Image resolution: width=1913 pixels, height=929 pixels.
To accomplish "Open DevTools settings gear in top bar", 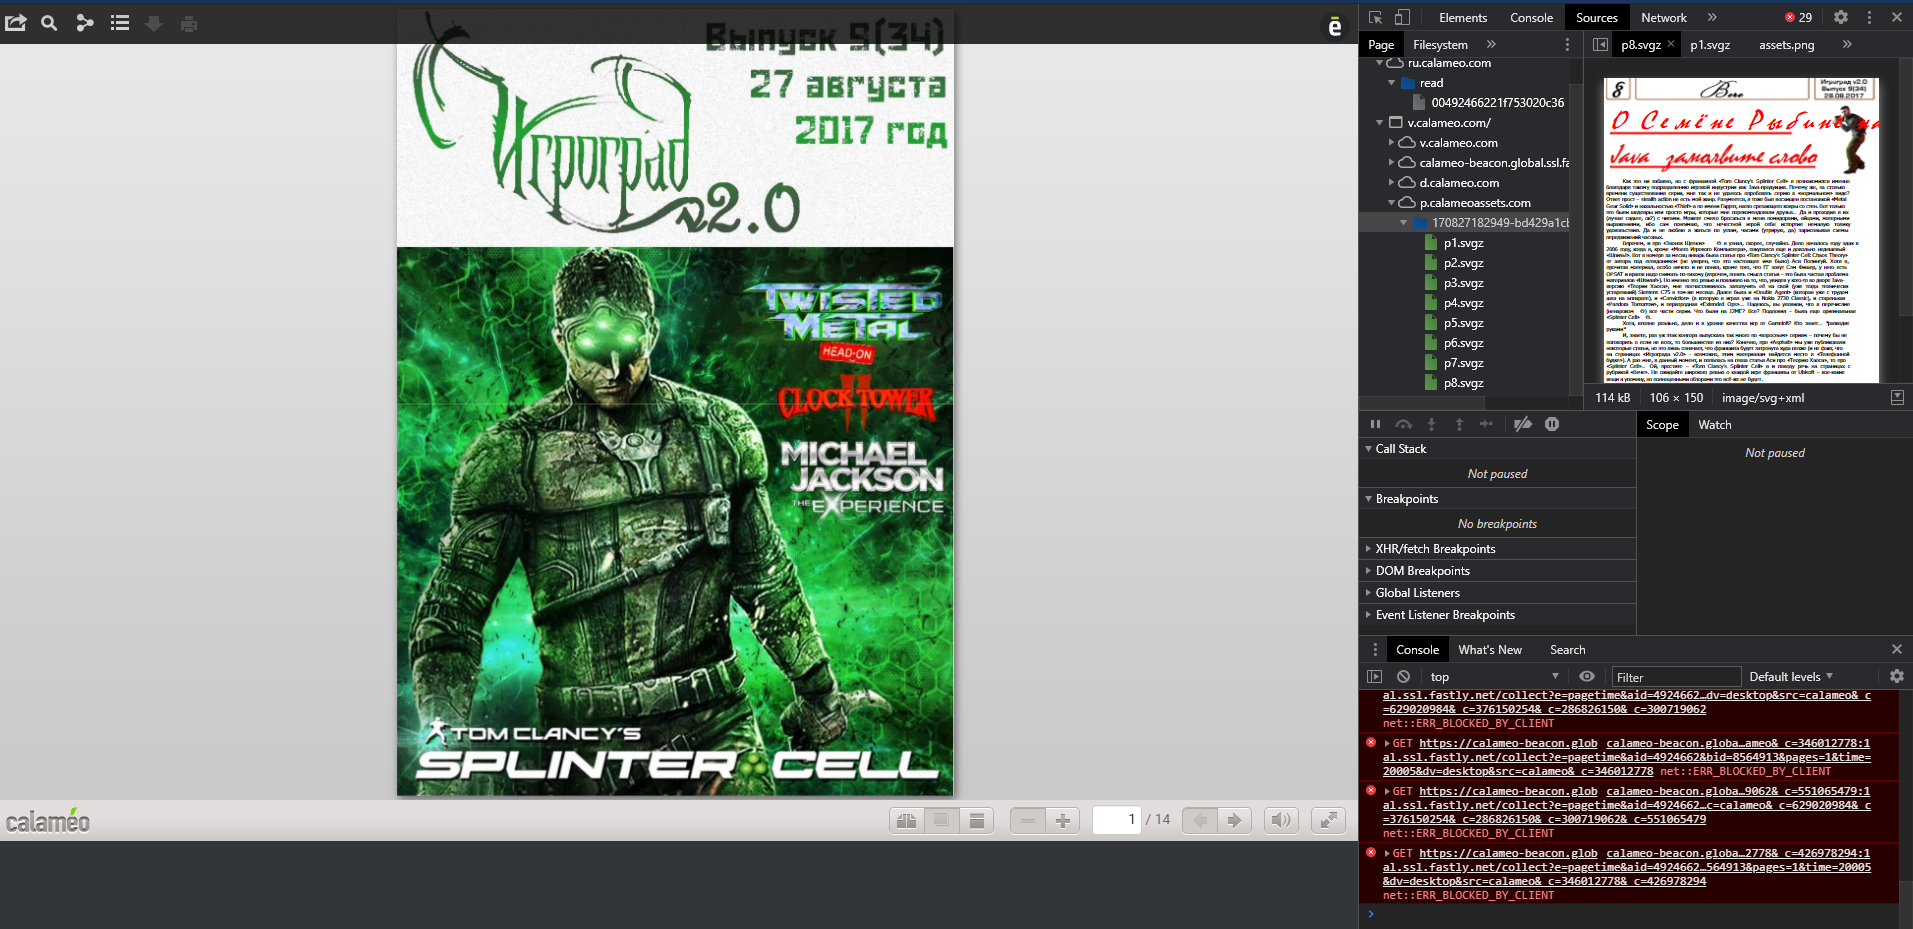I will [x=1841, y=17].
